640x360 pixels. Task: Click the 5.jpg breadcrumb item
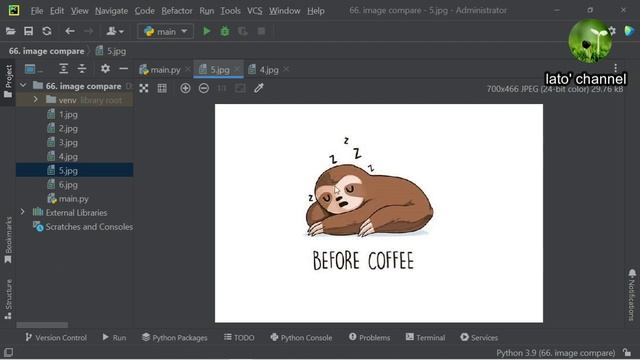(x=111, y=51)
